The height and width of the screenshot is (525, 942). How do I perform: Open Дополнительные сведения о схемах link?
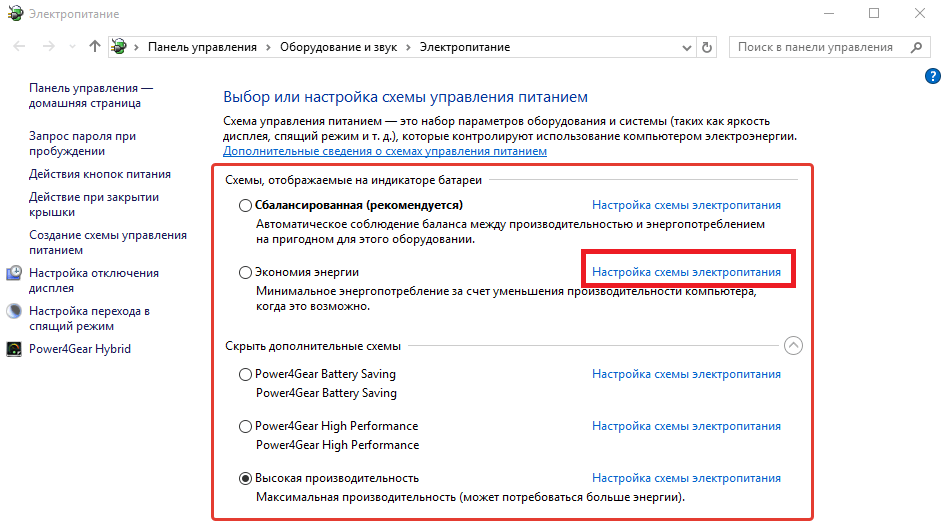click(x=385, y=151)
